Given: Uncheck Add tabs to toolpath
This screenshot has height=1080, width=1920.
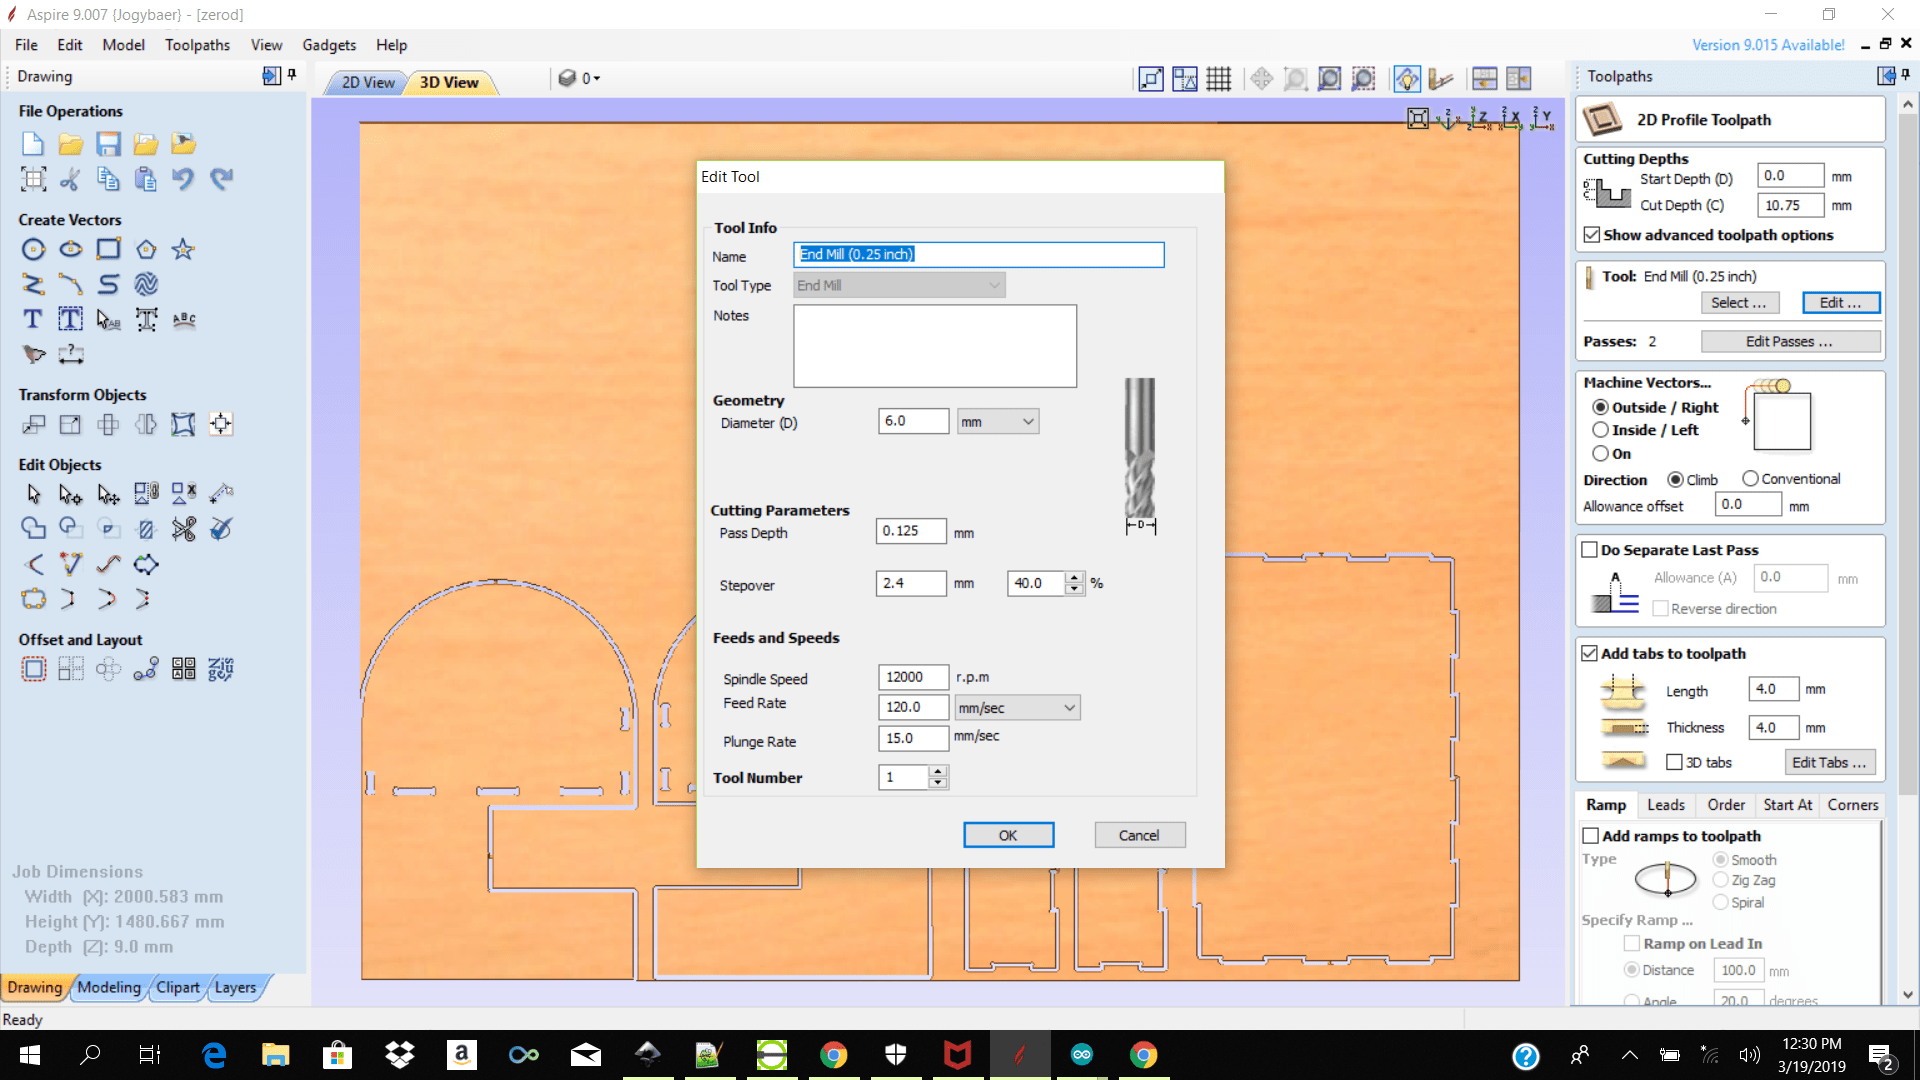Looking at the screenshot, I should point(1589,653).
